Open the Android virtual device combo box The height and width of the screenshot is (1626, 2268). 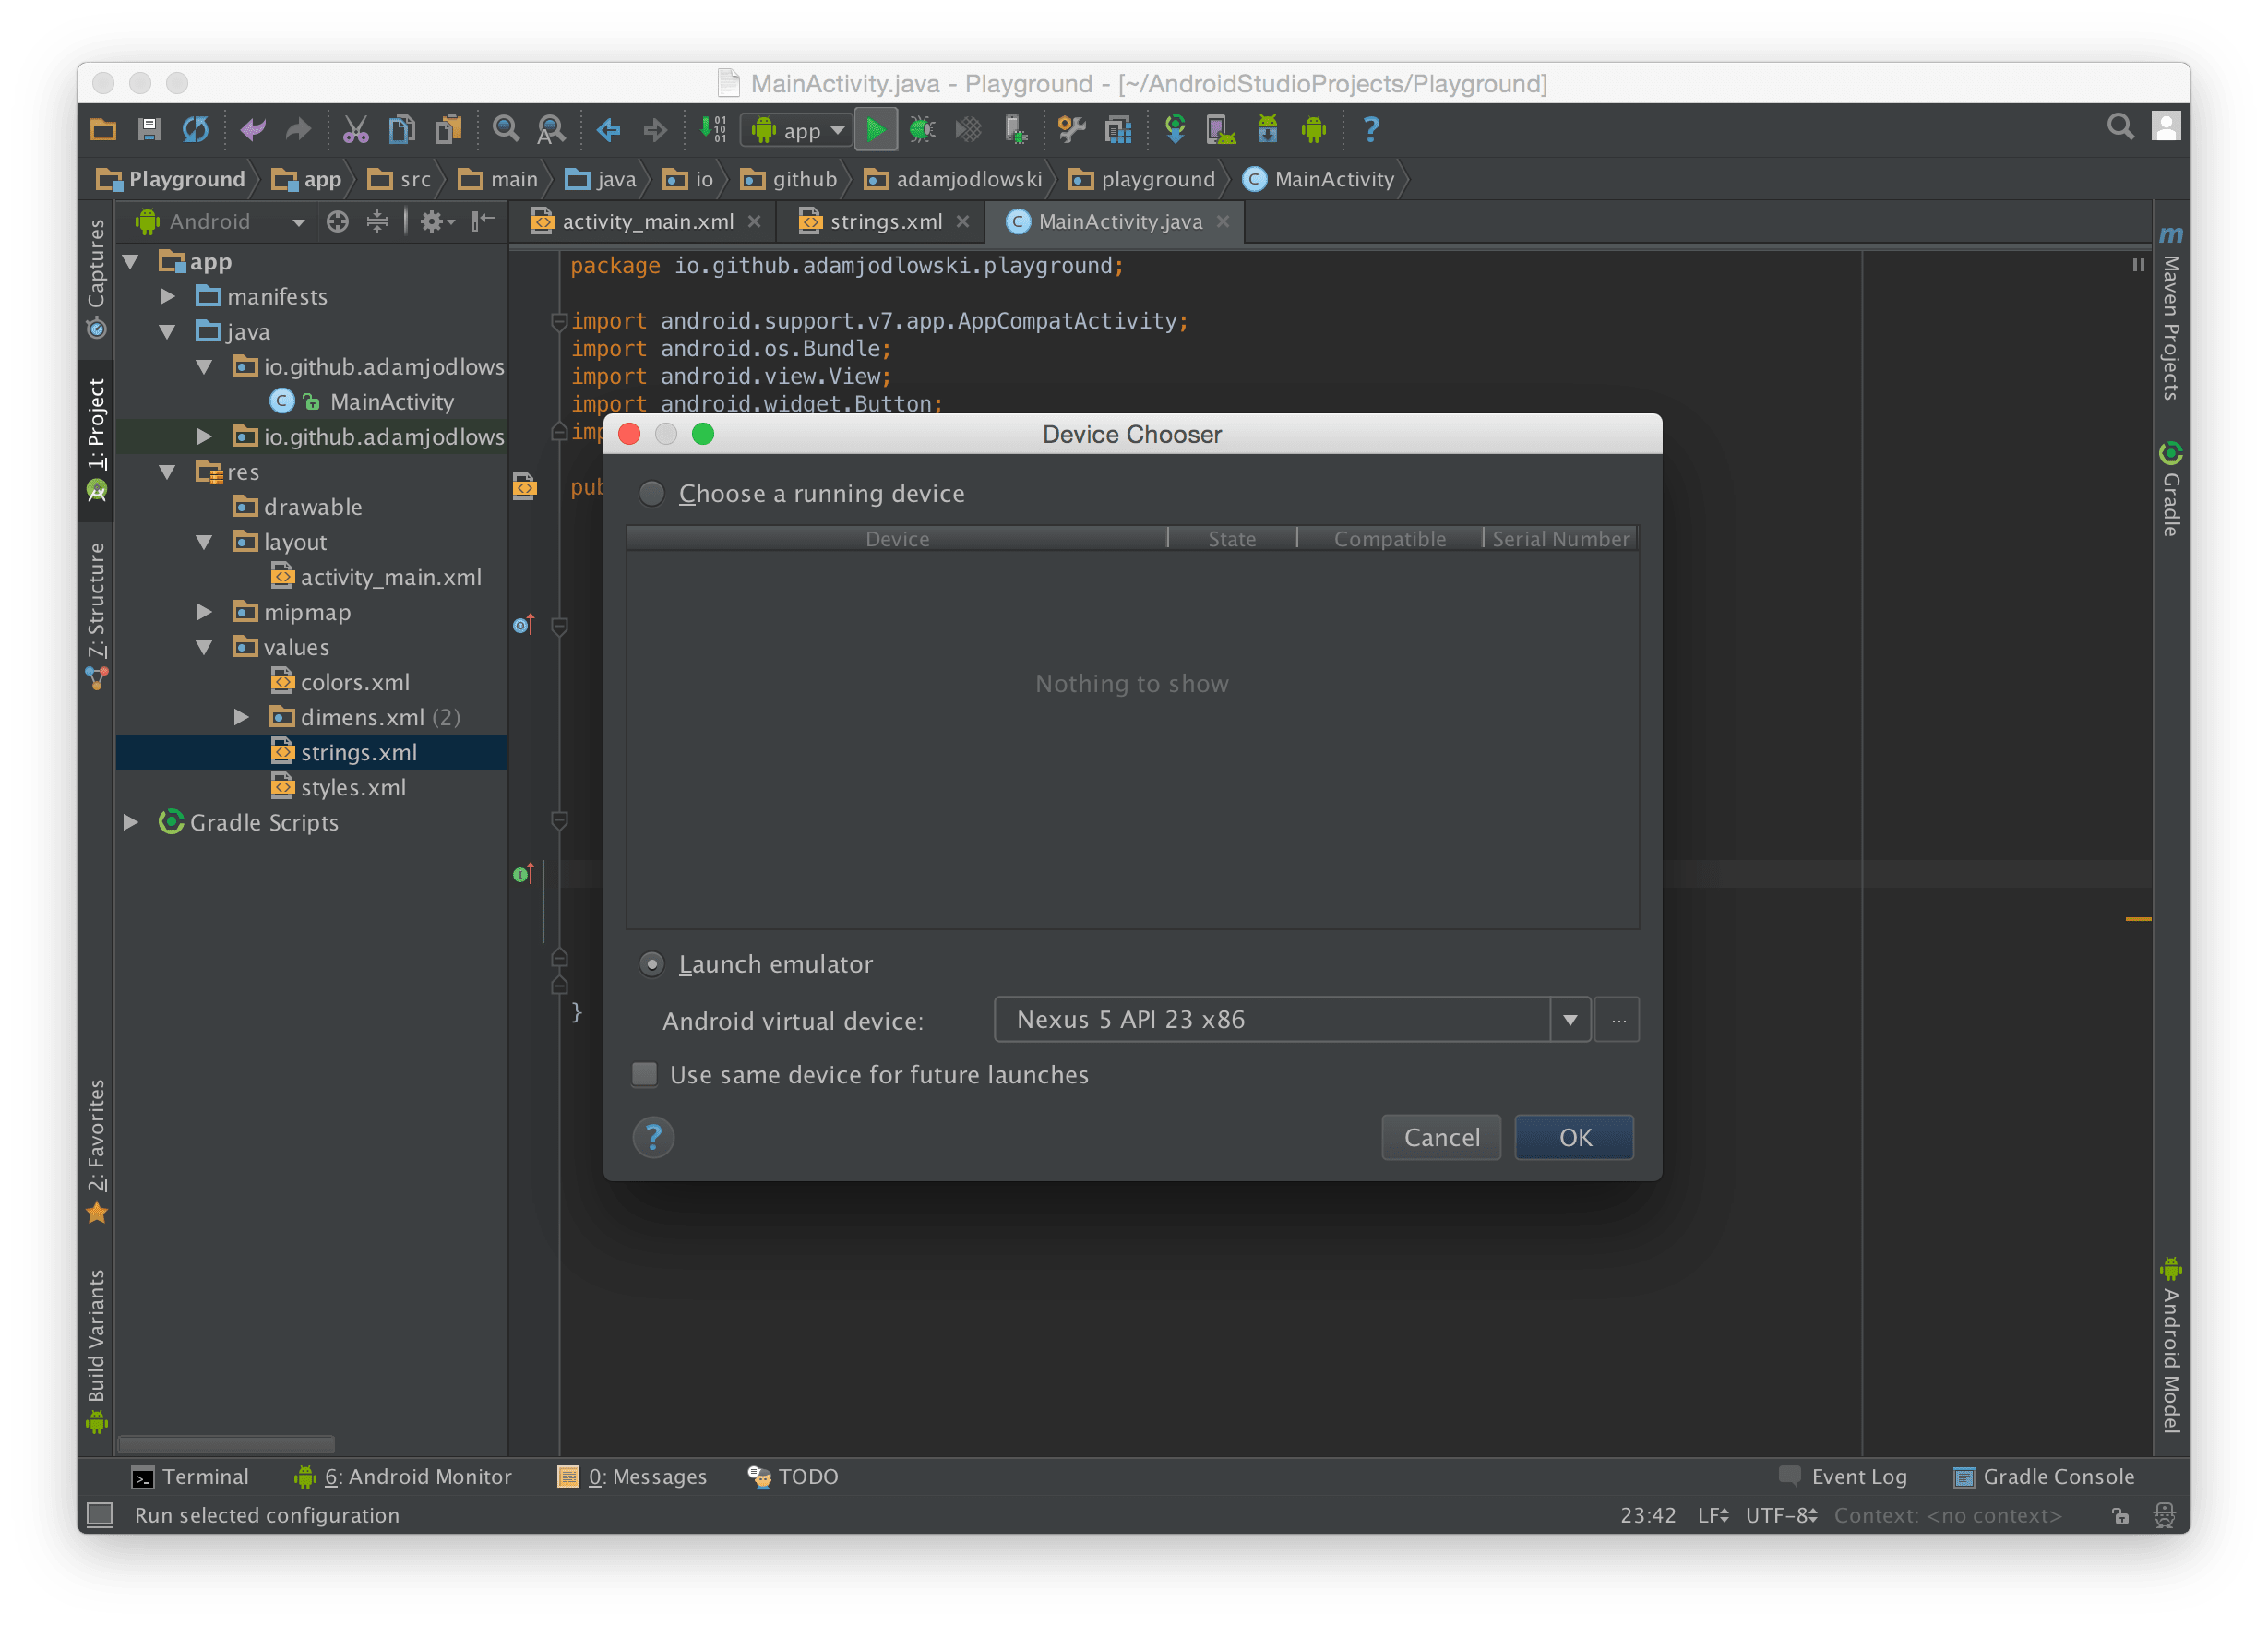pyautogui.click(x=1292, y=1020)
